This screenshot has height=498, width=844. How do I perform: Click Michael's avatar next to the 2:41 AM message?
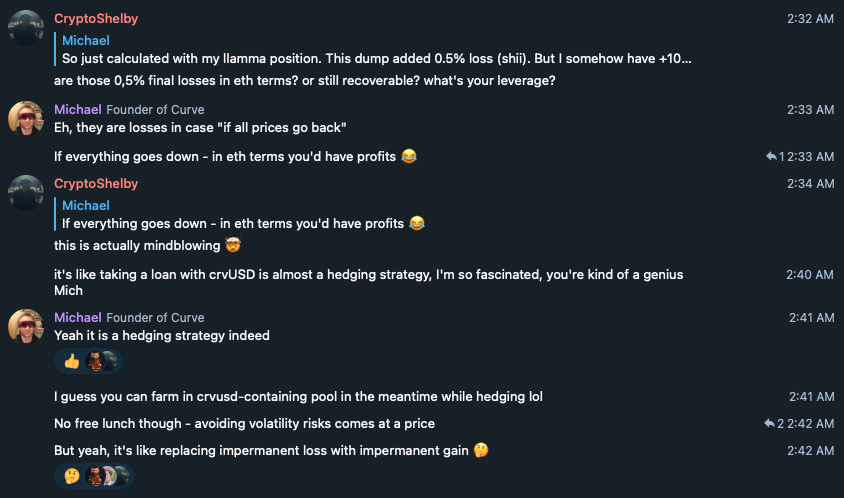point(26,327)
